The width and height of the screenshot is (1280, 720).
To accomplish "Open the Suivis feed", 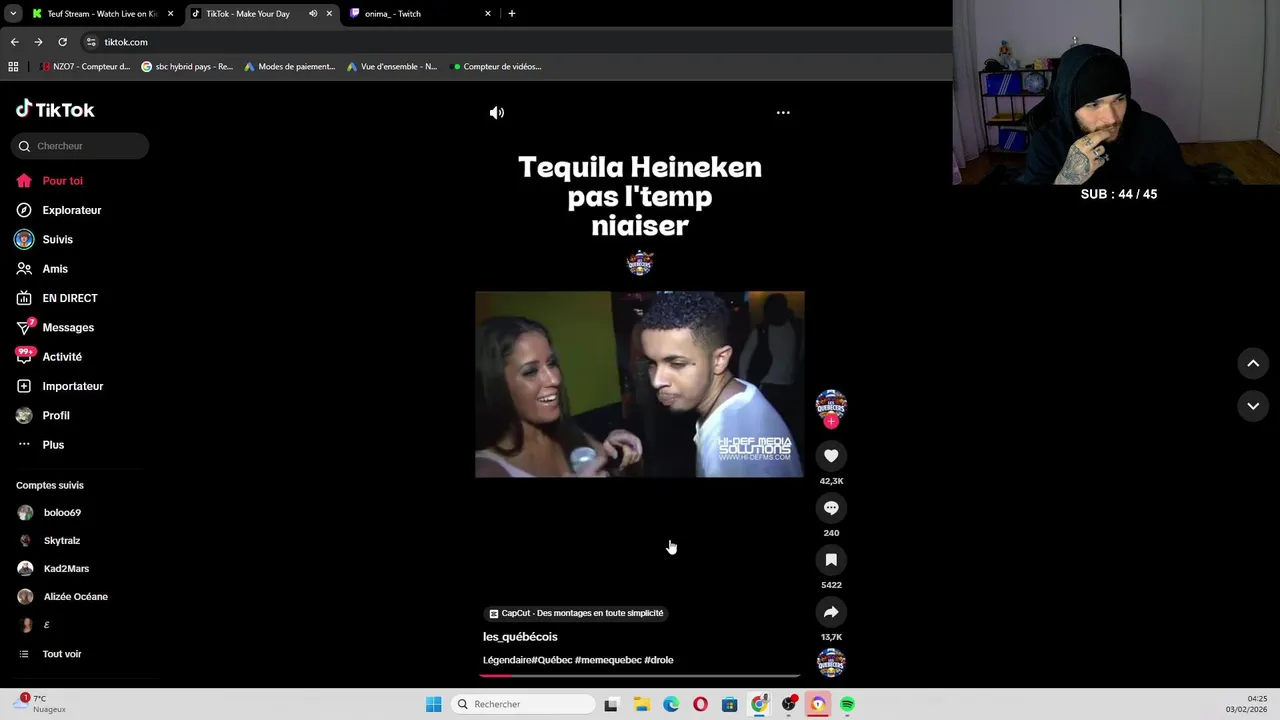I will (x=45, y=240).
